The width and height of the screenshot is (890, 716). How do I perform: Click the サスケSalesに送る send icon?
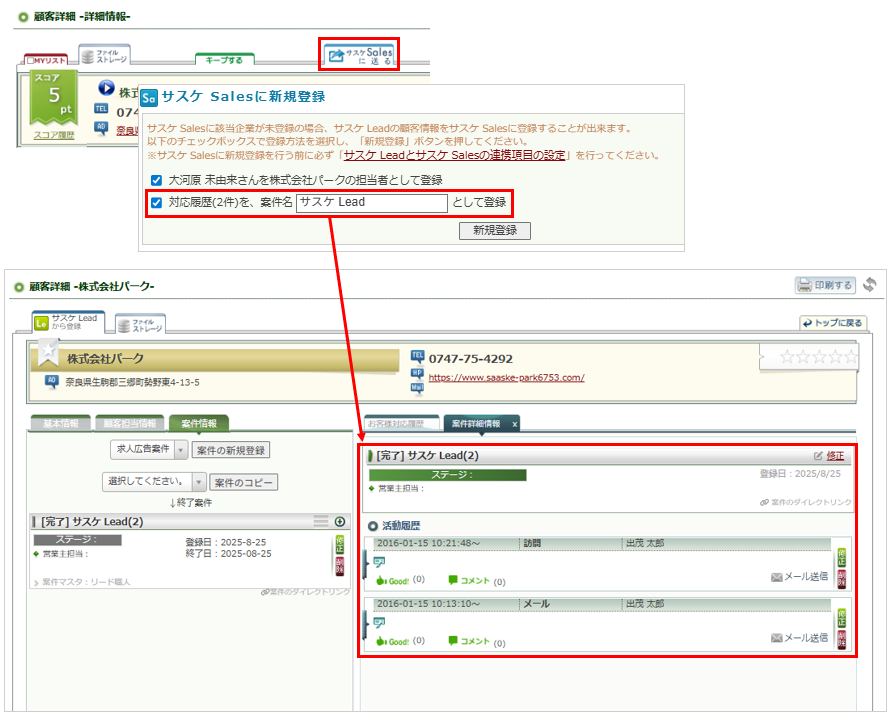tap(360, 55)
